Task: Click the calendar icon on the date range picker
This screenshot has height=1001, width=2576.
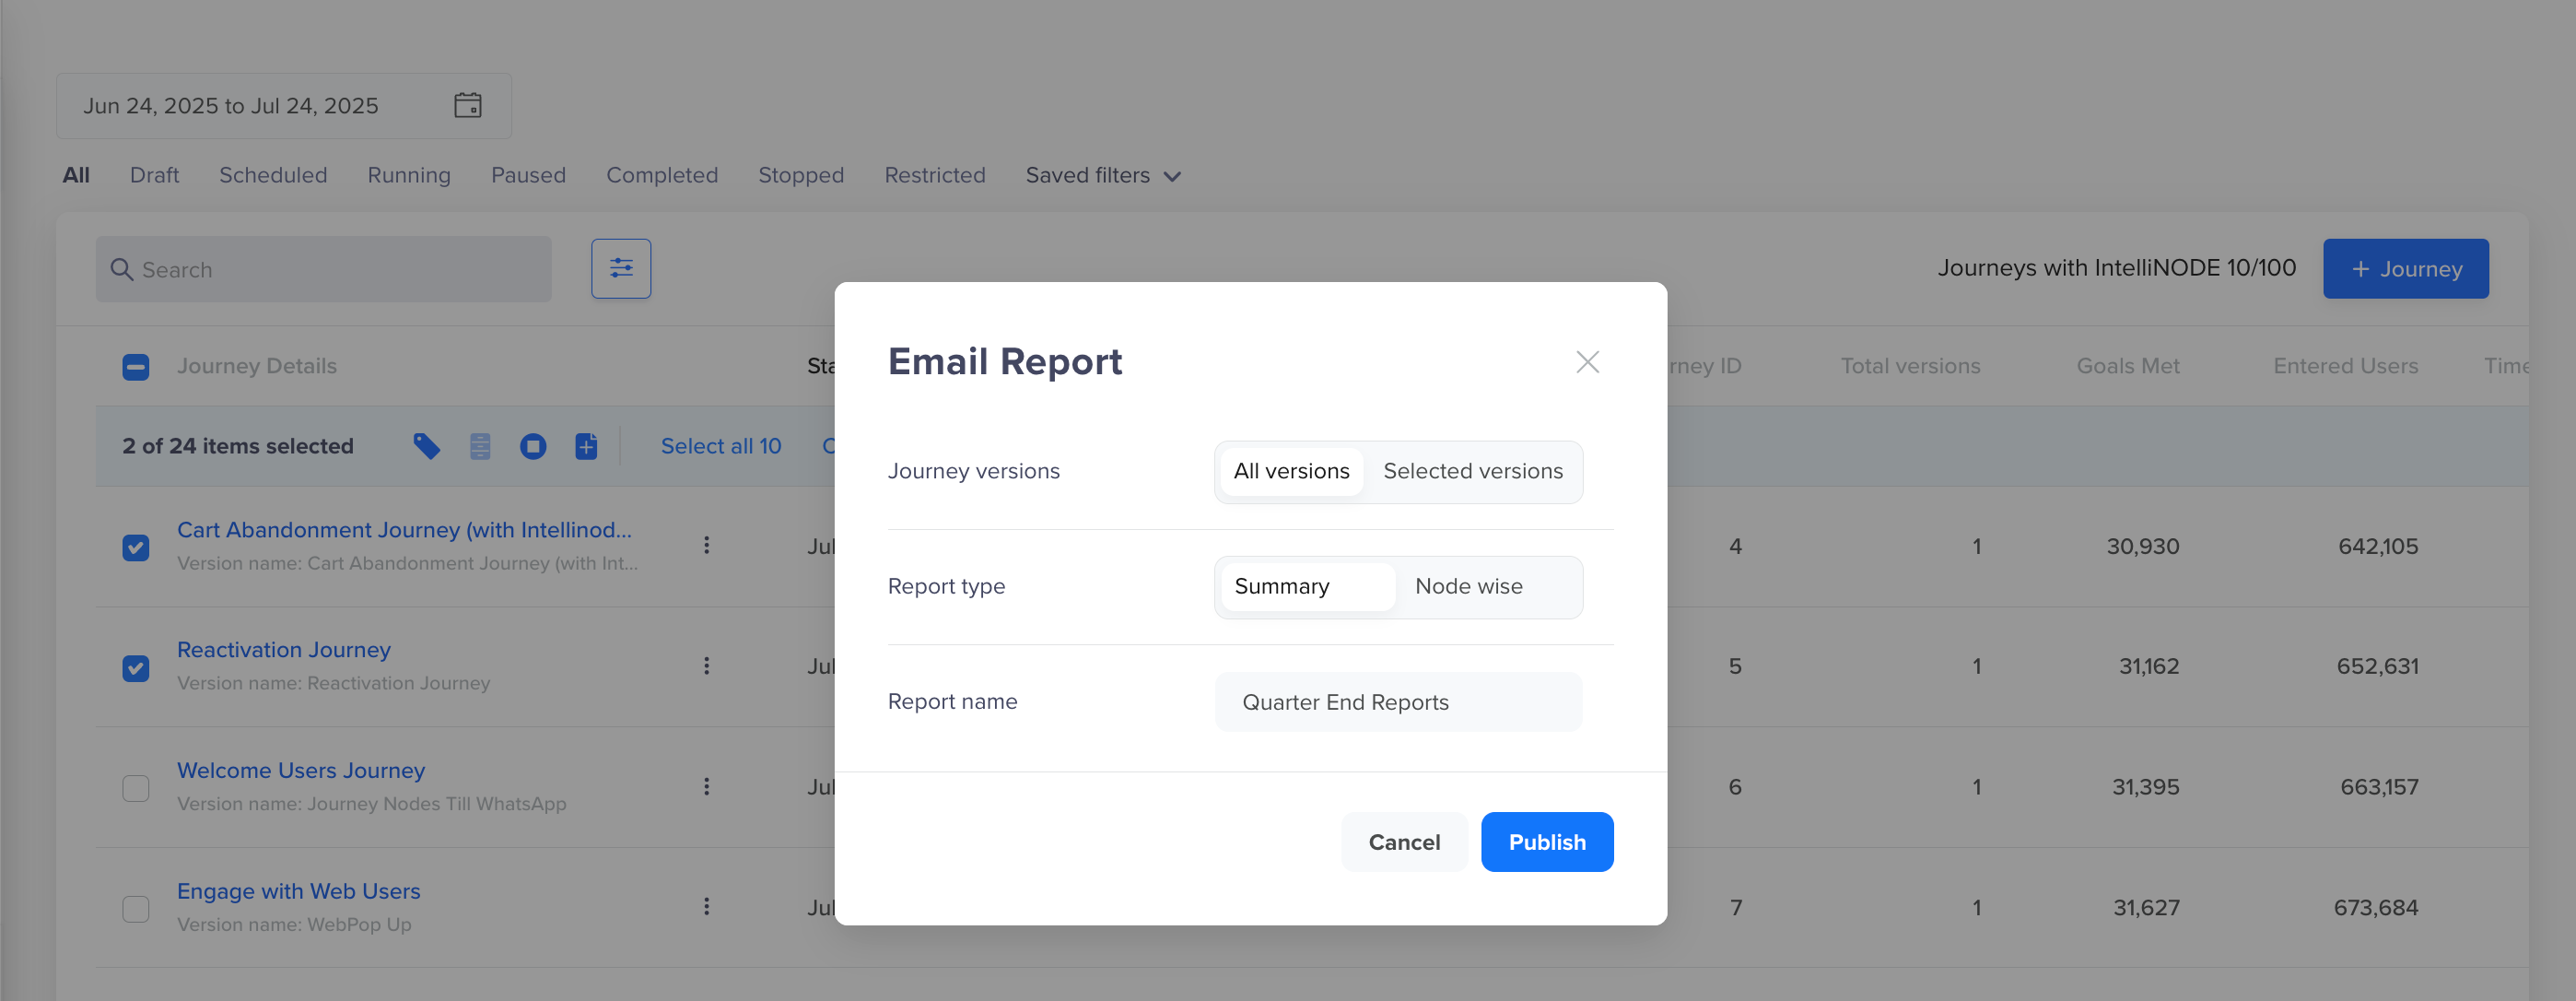Action: tap(470, 105)
